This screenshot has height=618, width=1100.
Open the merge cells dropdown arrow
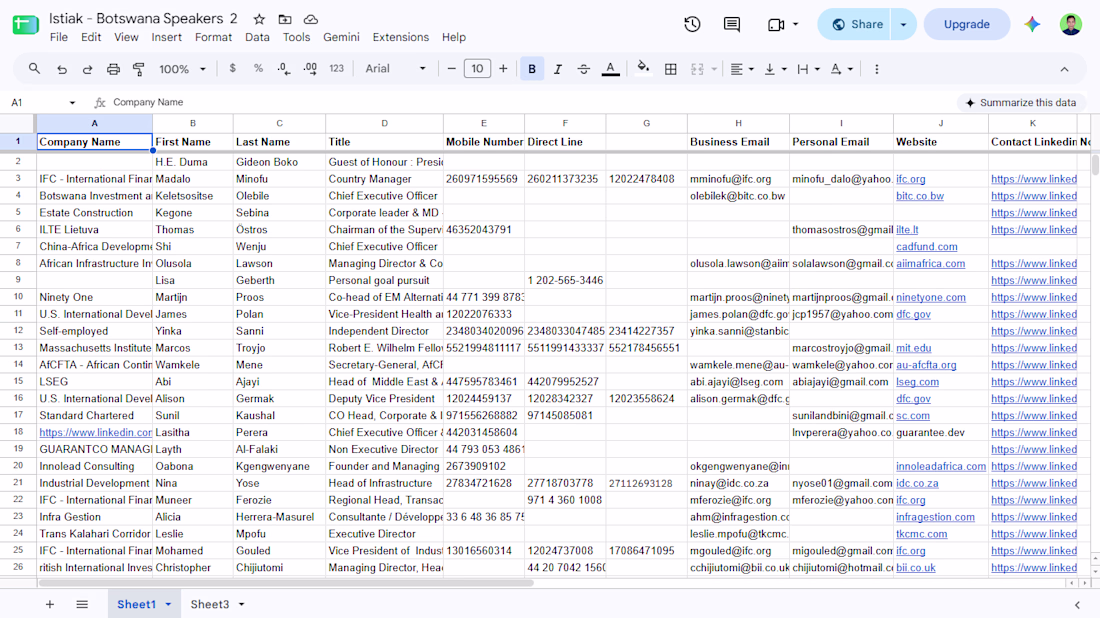(x=714, y=69)
